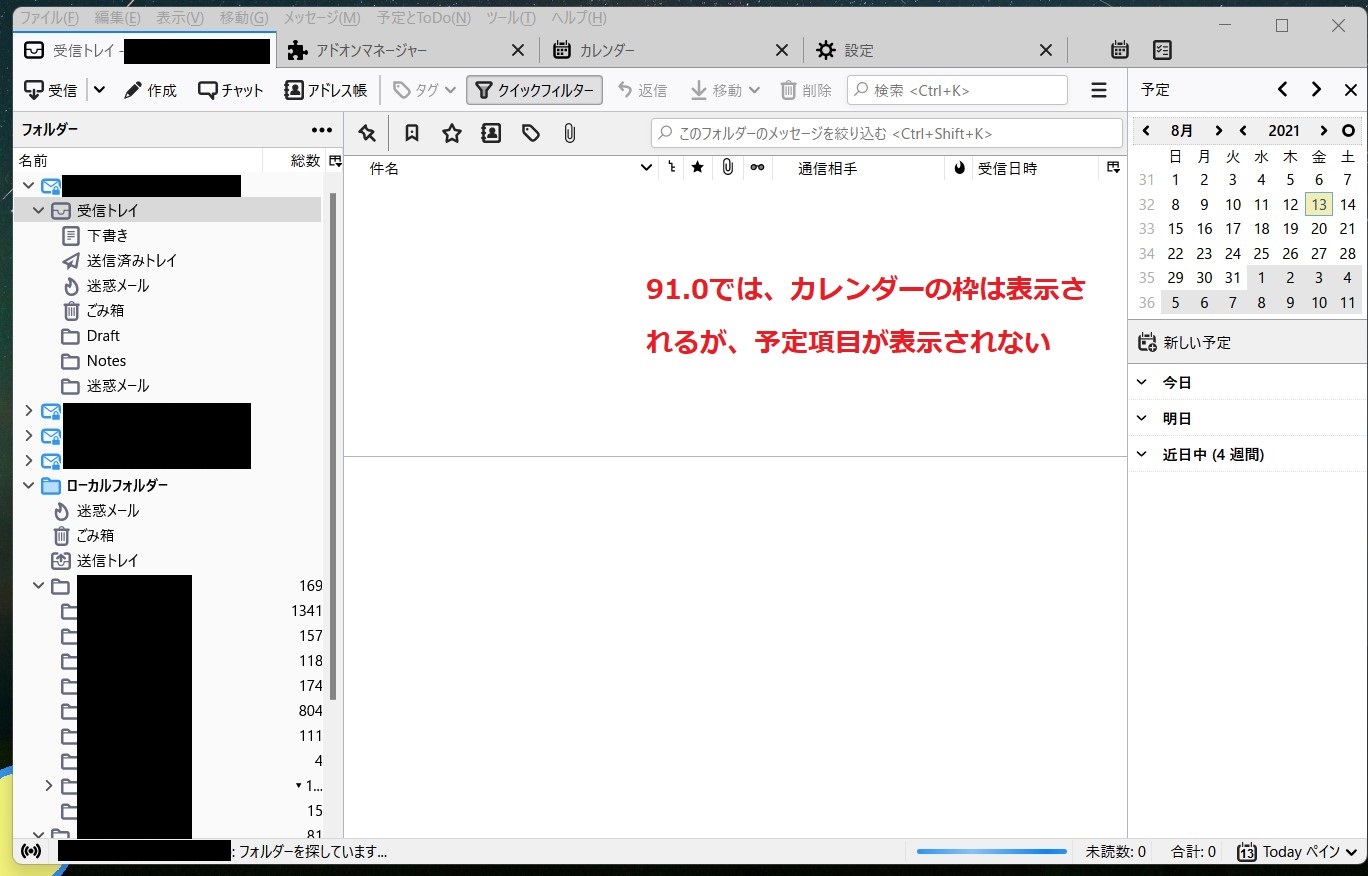Toggle unread-only filter icon in filter bar
Viewport: 1368px width, 876px height.
tap(411, 133)
